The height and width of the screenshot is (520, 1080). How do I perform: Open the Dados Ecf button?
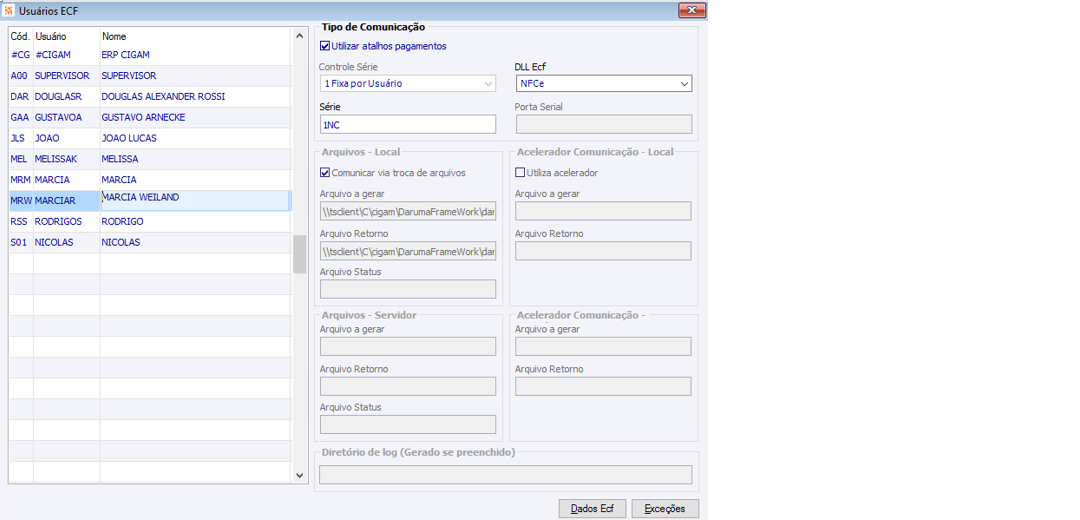click(592, 509)
